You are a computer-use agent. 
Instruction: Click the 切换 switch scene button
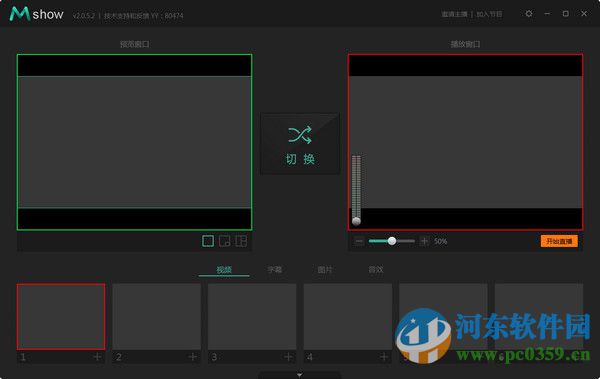tap(300, 144)
